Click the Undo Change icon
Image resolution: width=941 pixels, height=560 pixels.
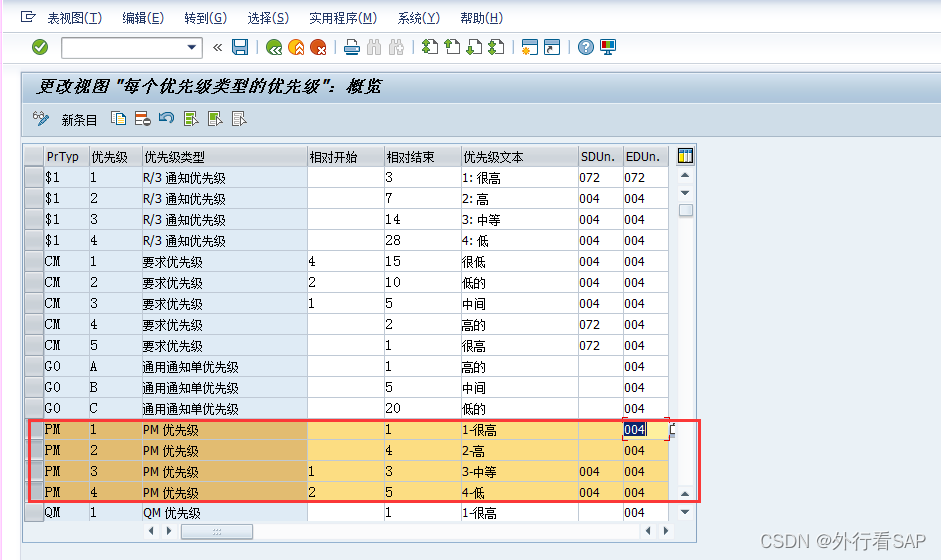166,119
